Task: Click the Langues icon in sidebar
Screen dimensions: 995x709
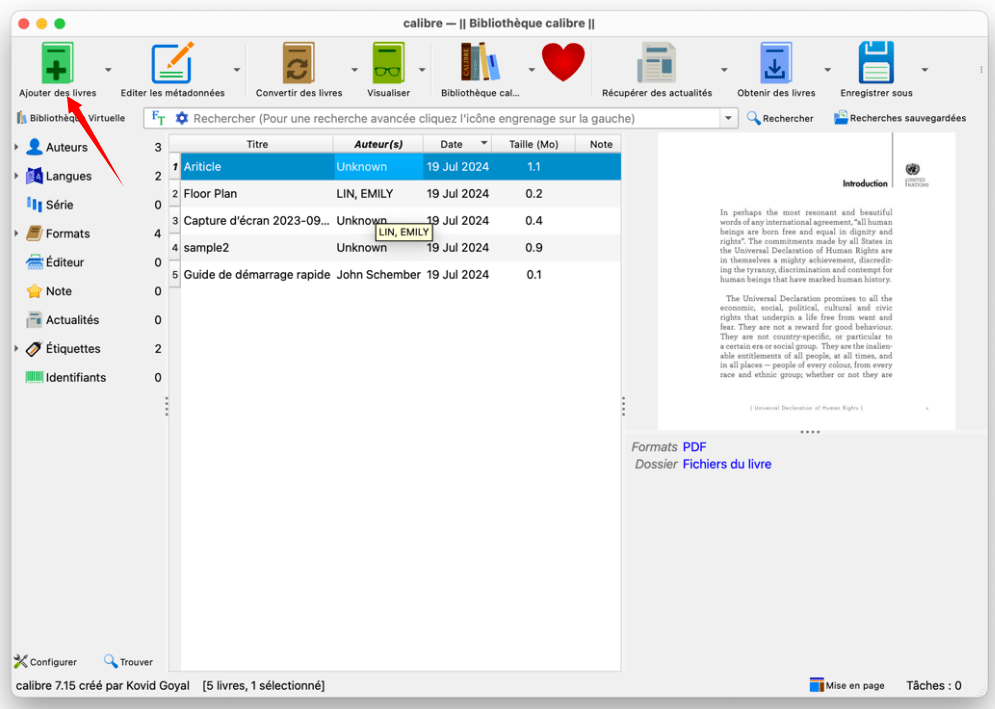Action: (34, 176)
